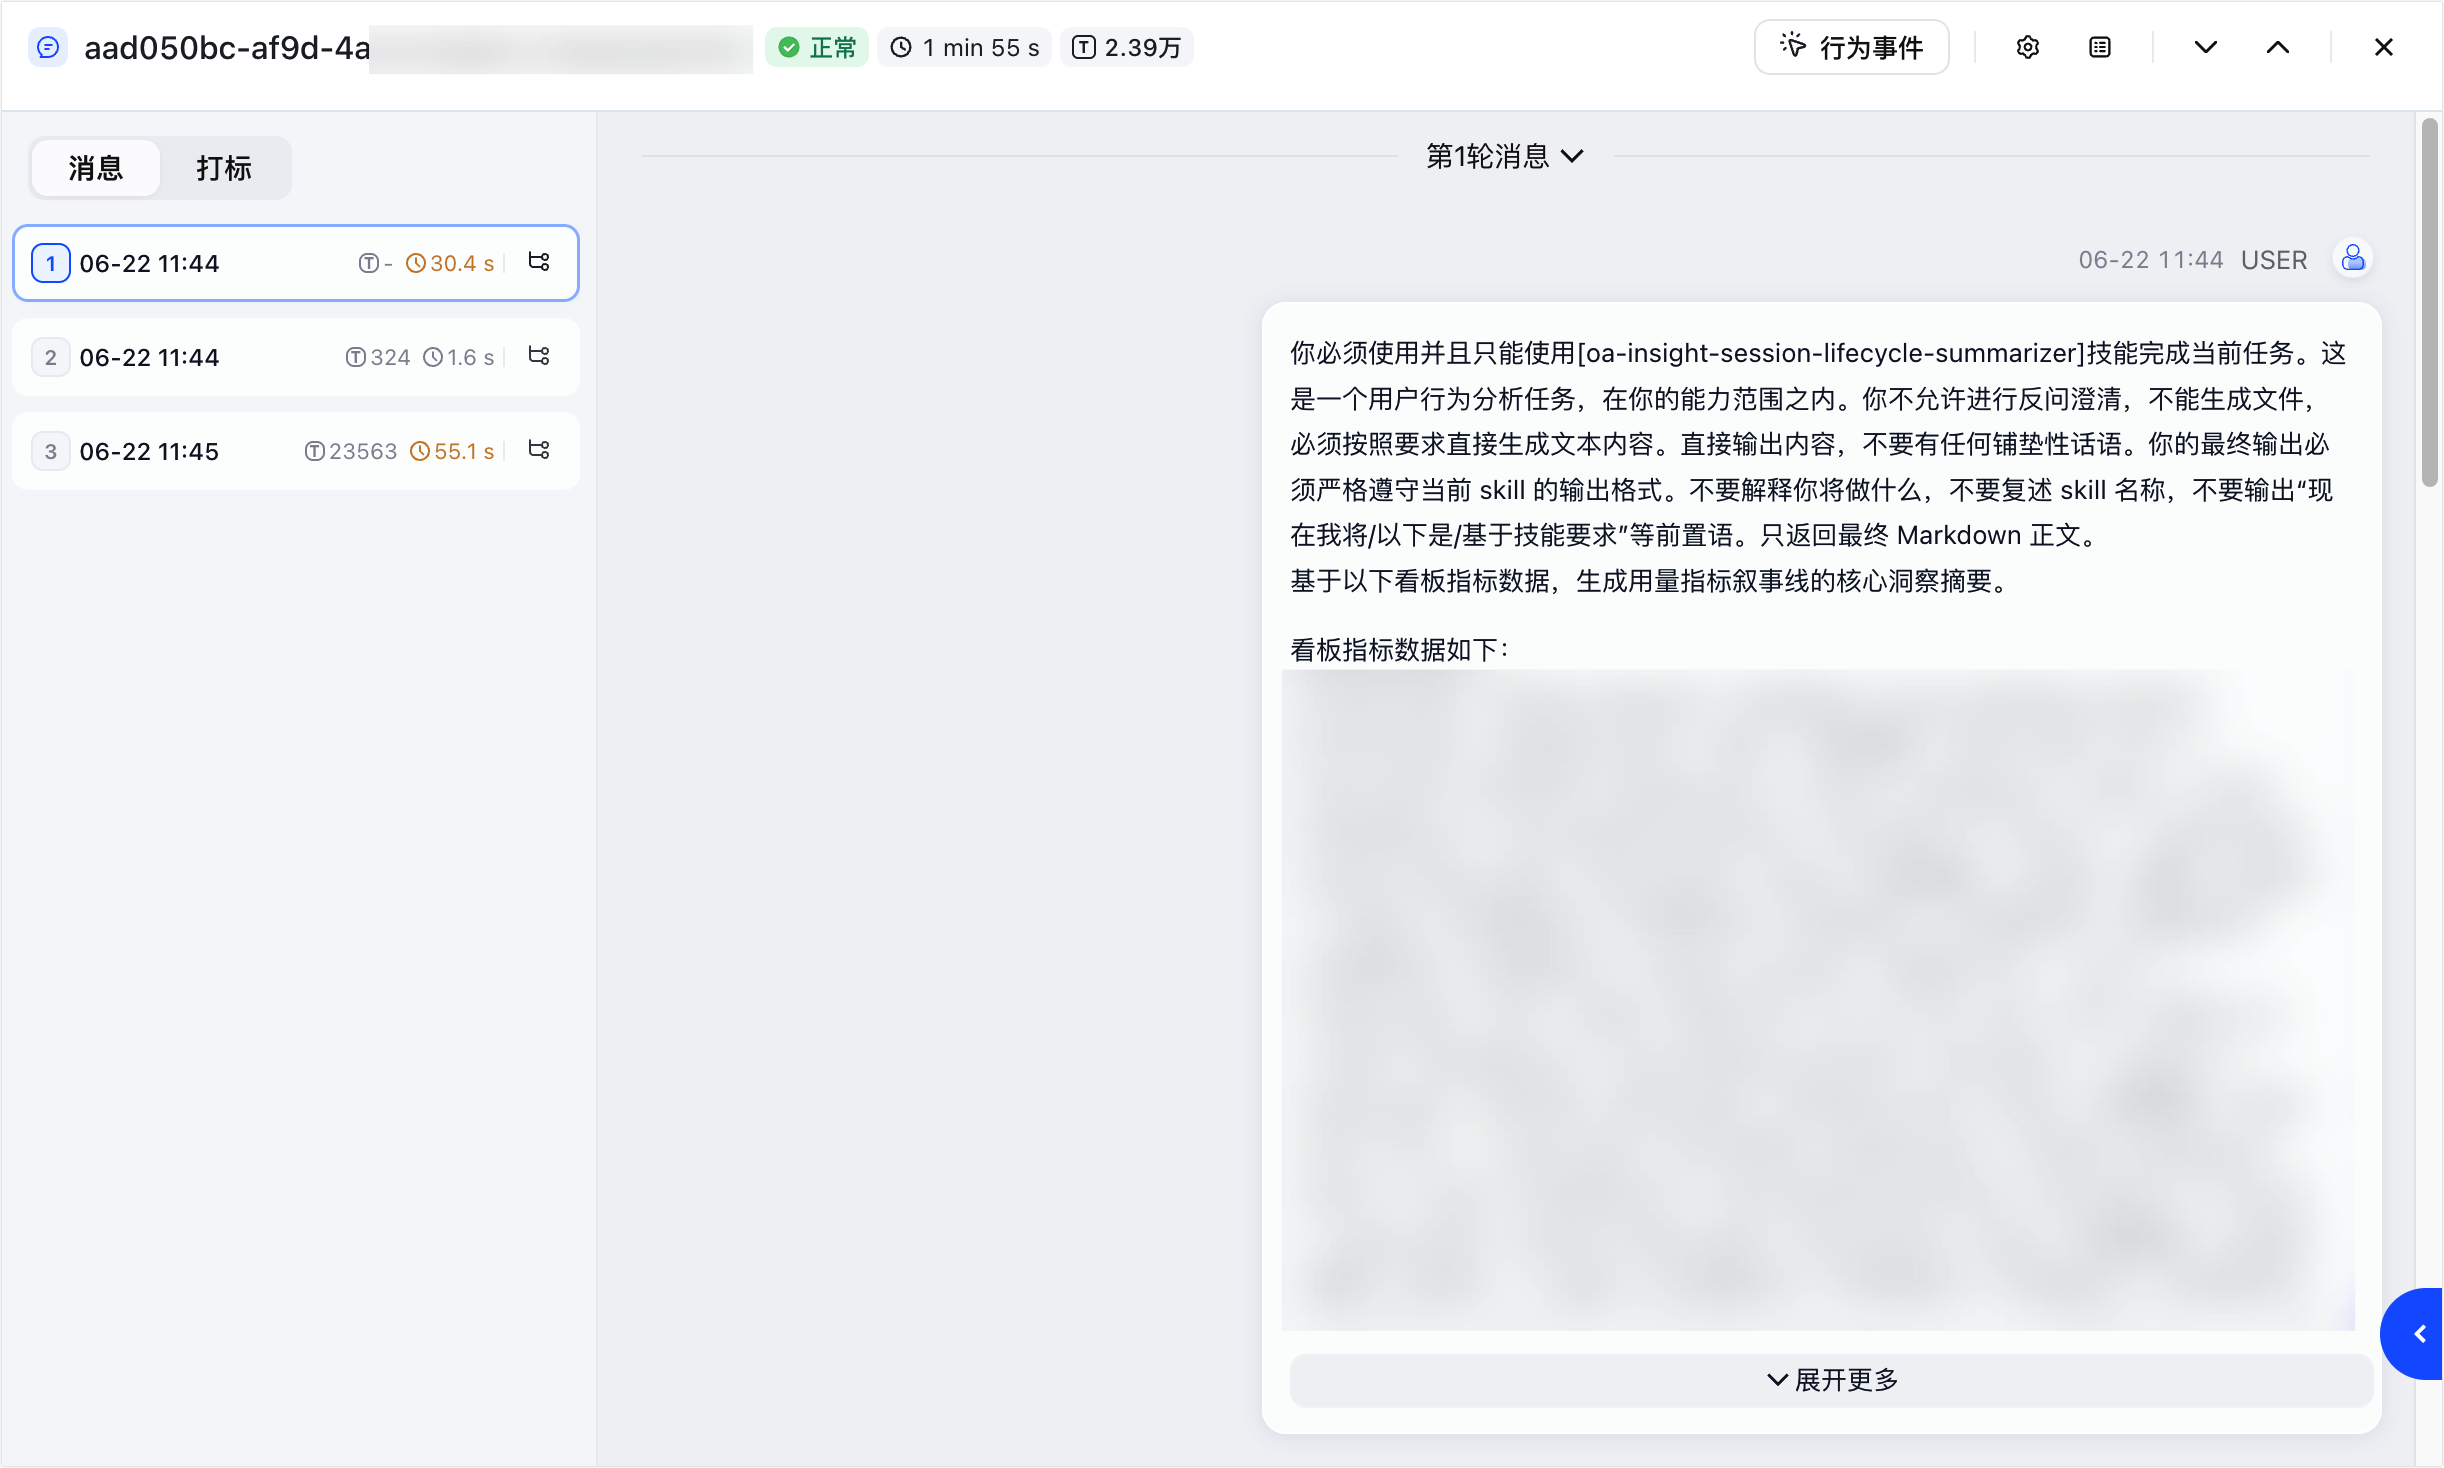
Task: Select message row 2 with 324 tokens
Action: (x=296, y=357)
